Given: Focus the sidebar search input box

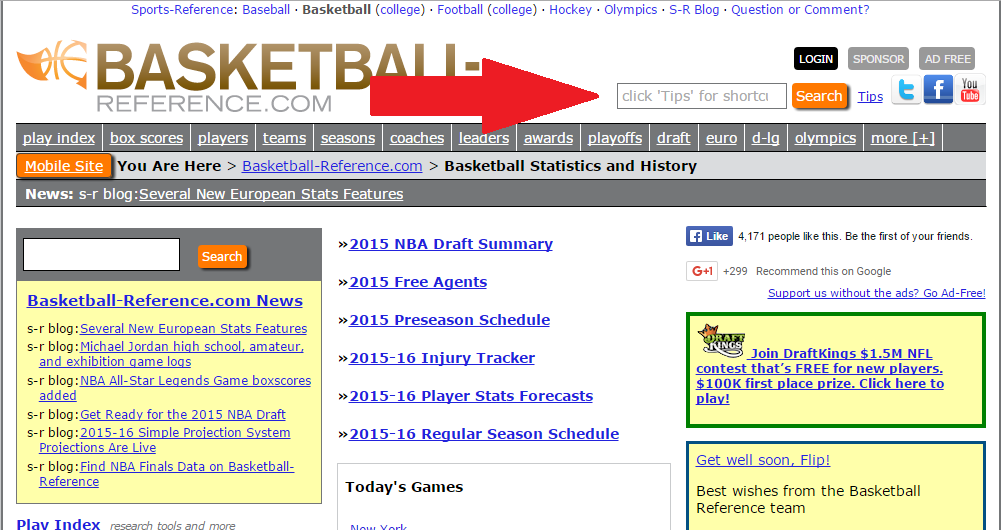Looking at the screenshot, I should pyautogui.click(x=102, y=254).
